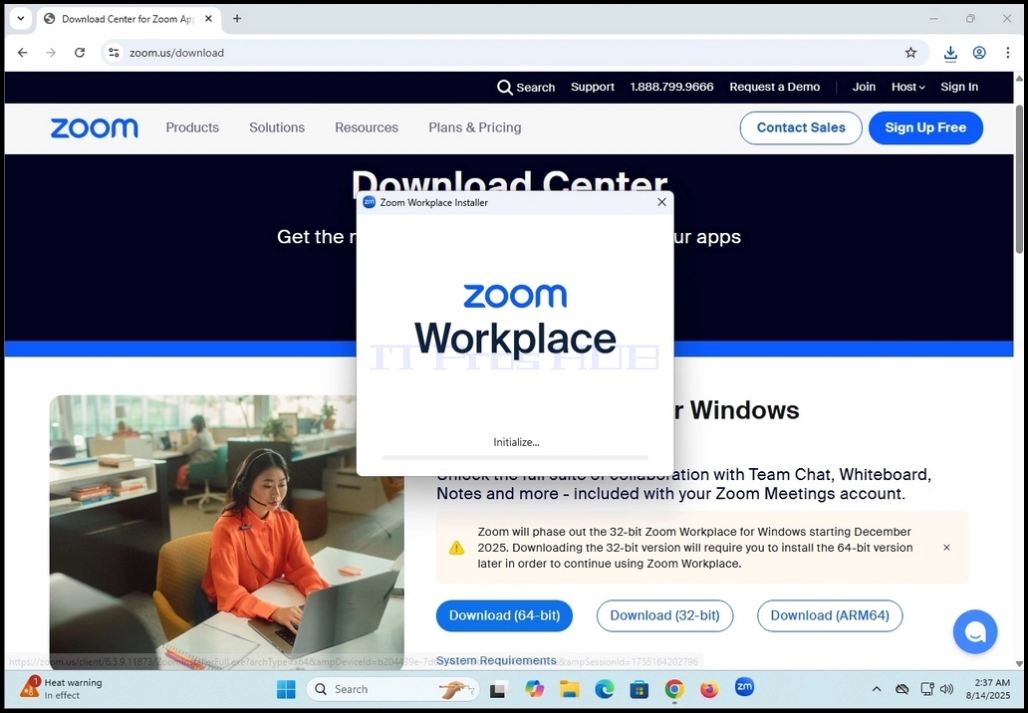The image size is (1028, 713).
Task: Open Microsoft Edge from the taskbar
Action: [604, 689]
